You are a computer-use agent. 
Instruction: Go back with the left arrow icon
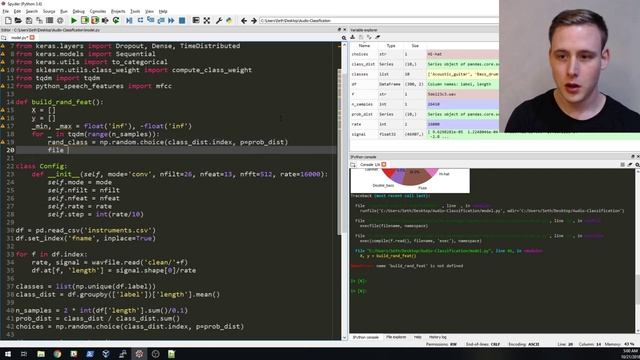244,20
